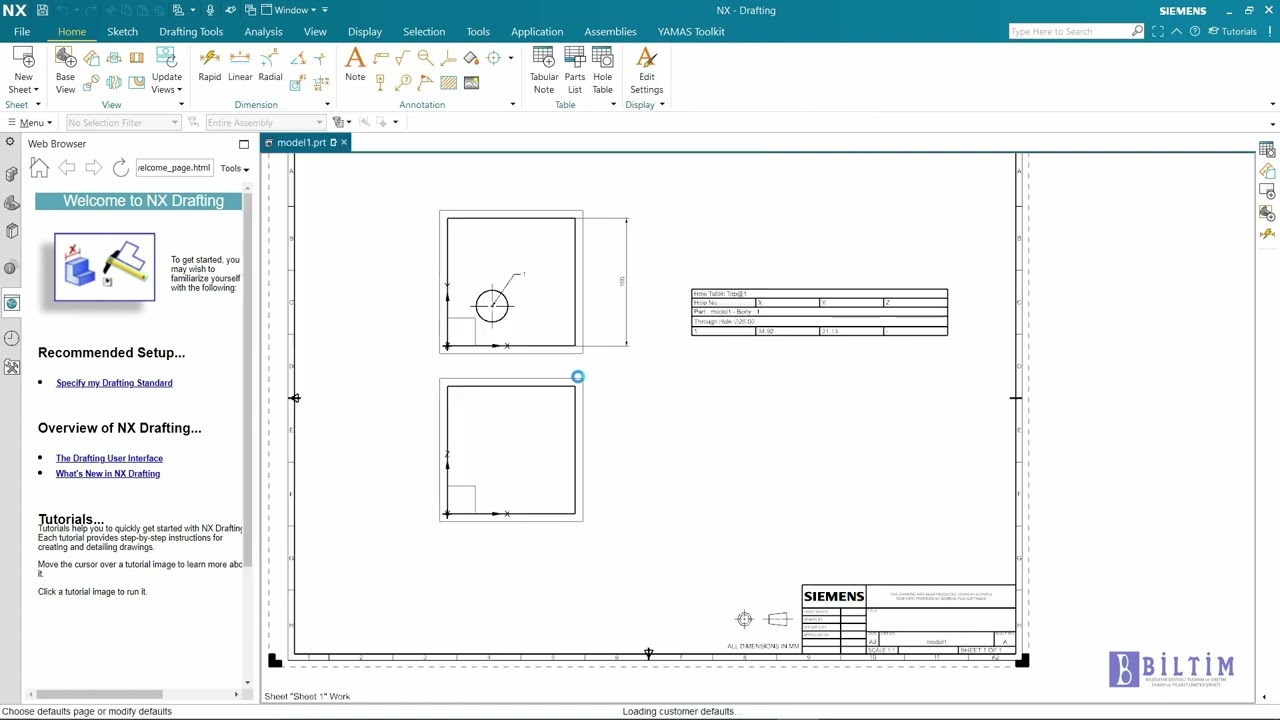Screen dimensions: 1280x720
Task: Open the No Selection Filter combo box
Action: 123,123
